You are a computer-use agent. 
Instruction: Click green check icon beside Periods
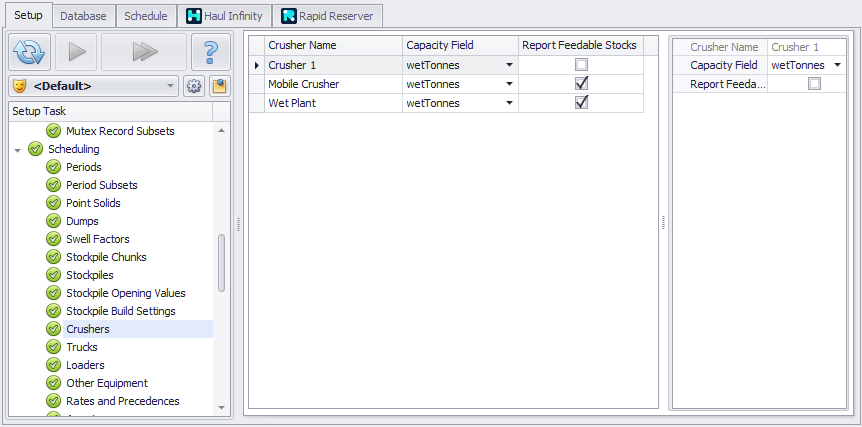53,167
